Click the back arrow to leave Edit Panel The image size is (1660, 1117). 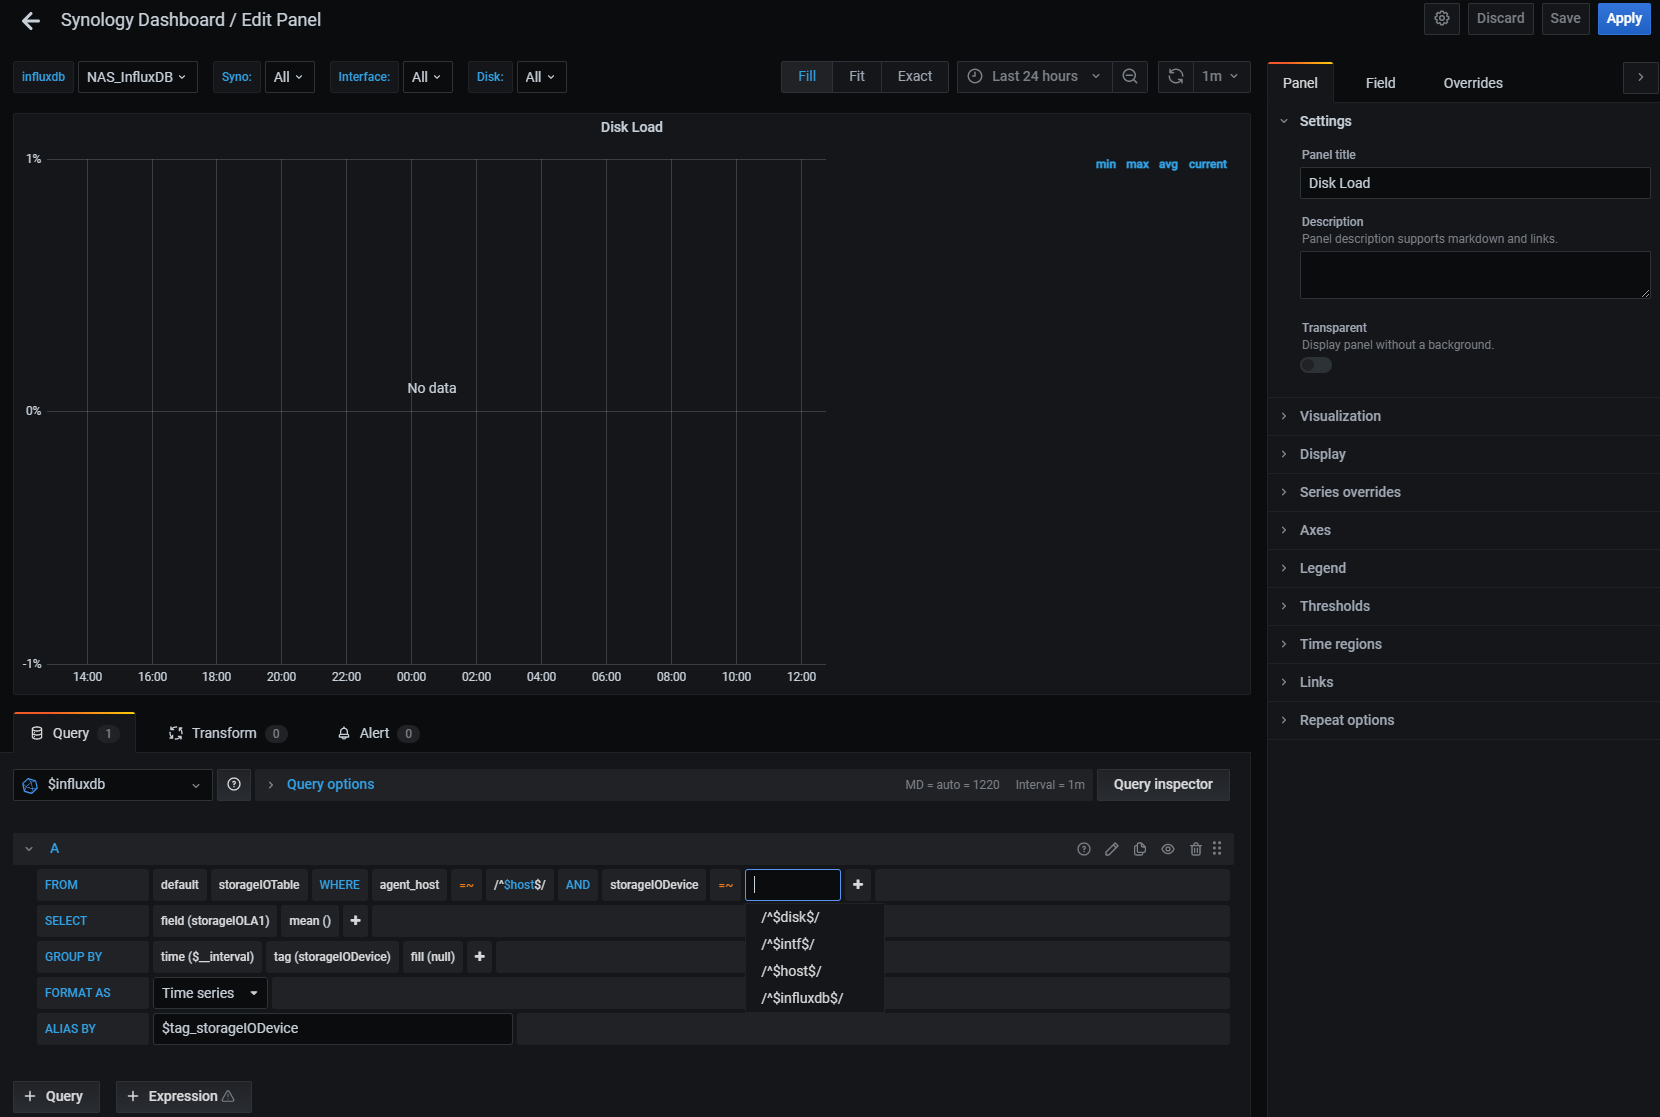pyautogui.click(x=31, y=21)
